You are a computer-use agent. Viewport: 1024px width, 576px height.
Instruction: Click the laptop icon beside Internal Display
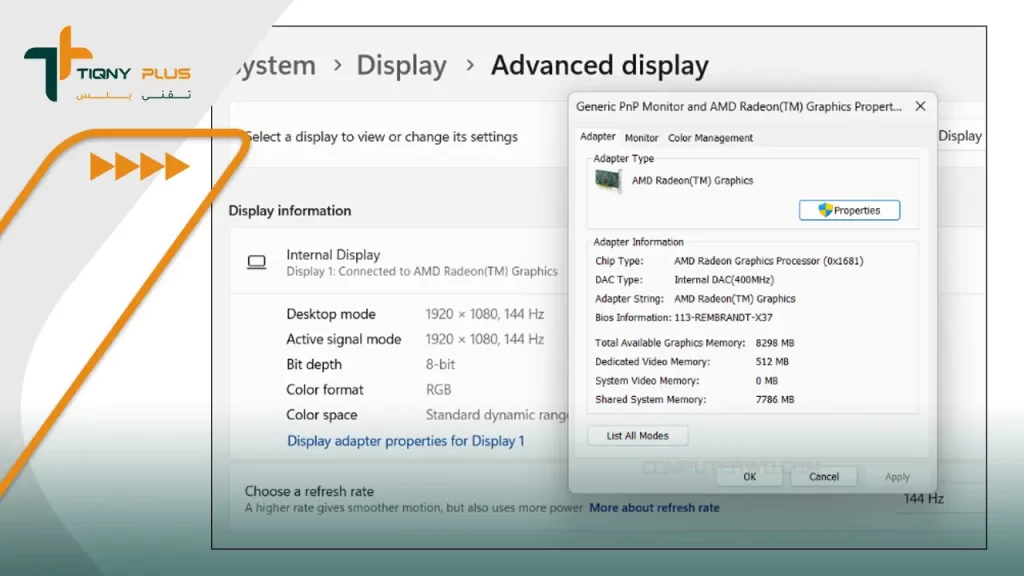click(257, 262)
